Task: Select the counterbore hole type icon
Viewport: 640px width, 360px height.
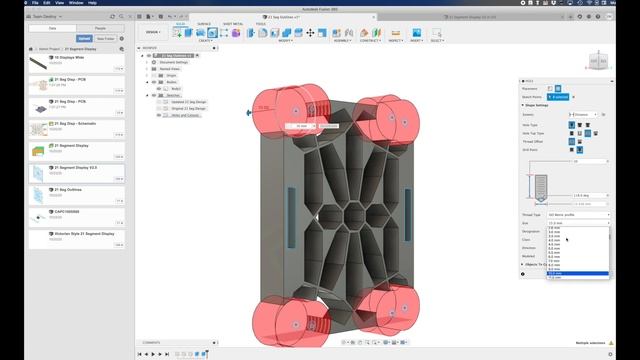Action: [x=580, y=125]
